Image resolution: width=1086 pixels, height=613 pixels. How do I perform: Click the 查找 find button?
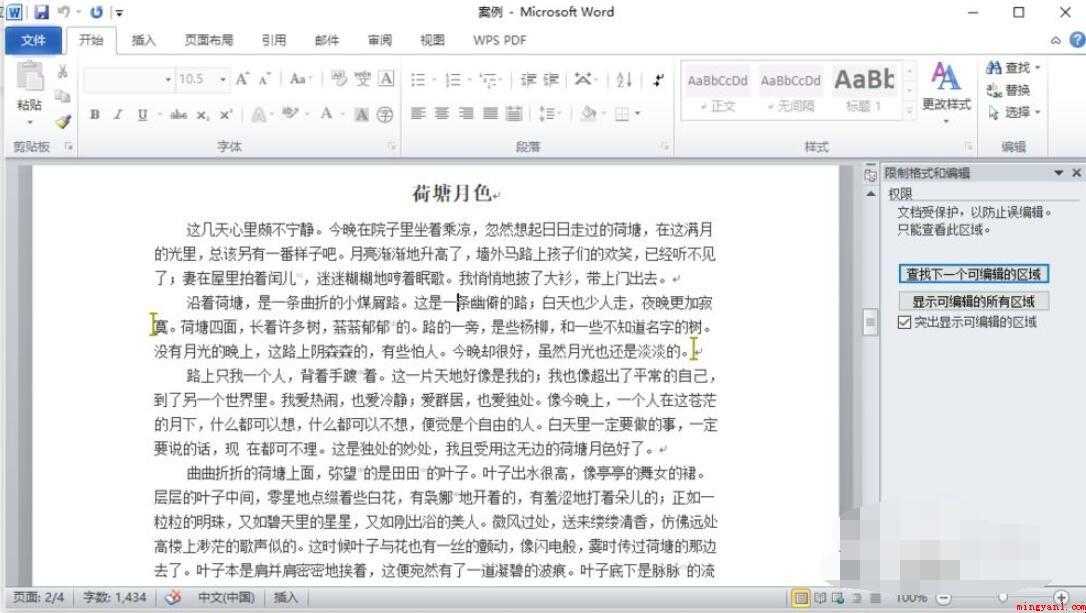coord(1013,68)
